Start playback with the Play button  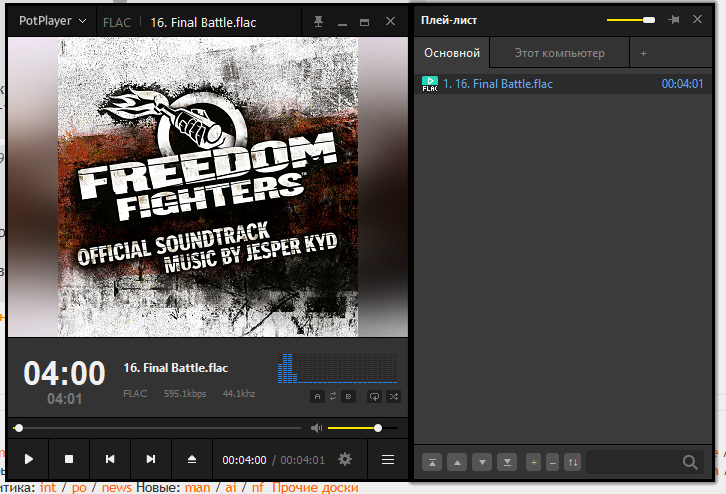[x=29, y=459]
